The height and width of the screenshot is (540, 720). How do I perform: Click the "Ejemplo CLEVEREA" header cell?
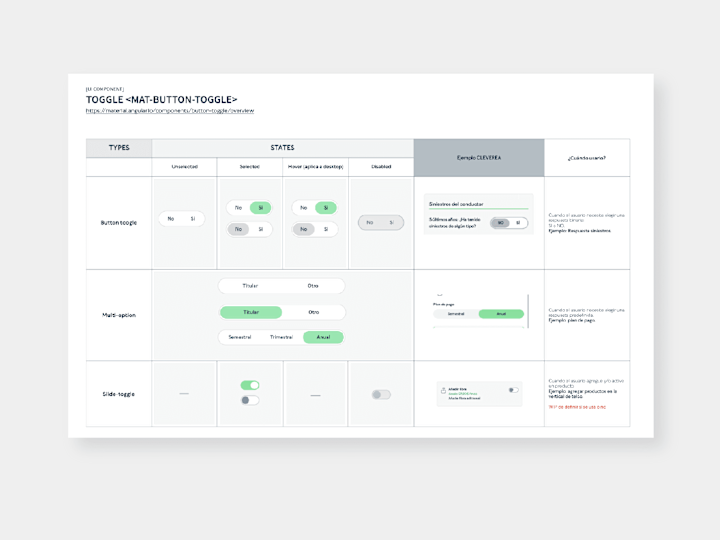pyautogui.click(x=479, y=158)
